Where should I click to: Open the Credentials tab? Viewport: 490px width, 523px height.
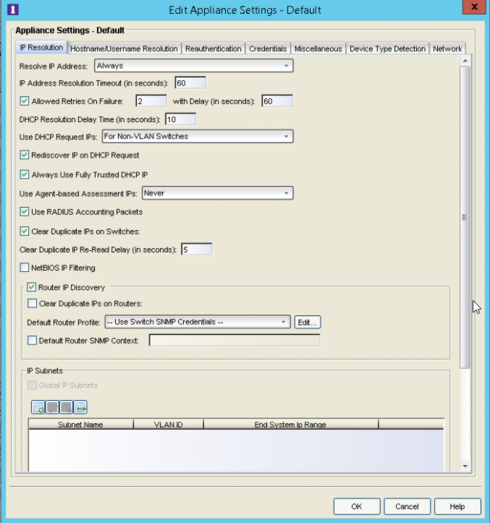point(268,49)
